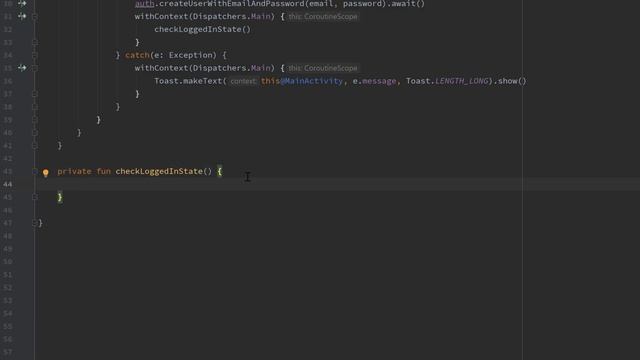Click 'private' keyword on line 43

point(74,171)
